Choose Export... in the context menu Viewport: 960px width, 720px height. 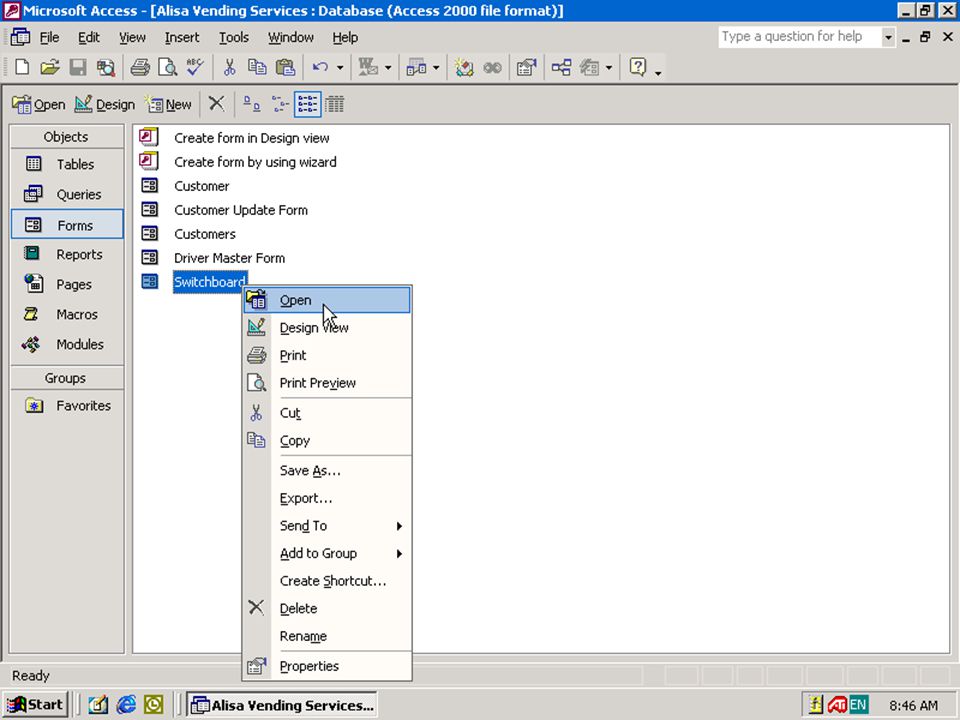pyautogui.click(x=327, y=498)
